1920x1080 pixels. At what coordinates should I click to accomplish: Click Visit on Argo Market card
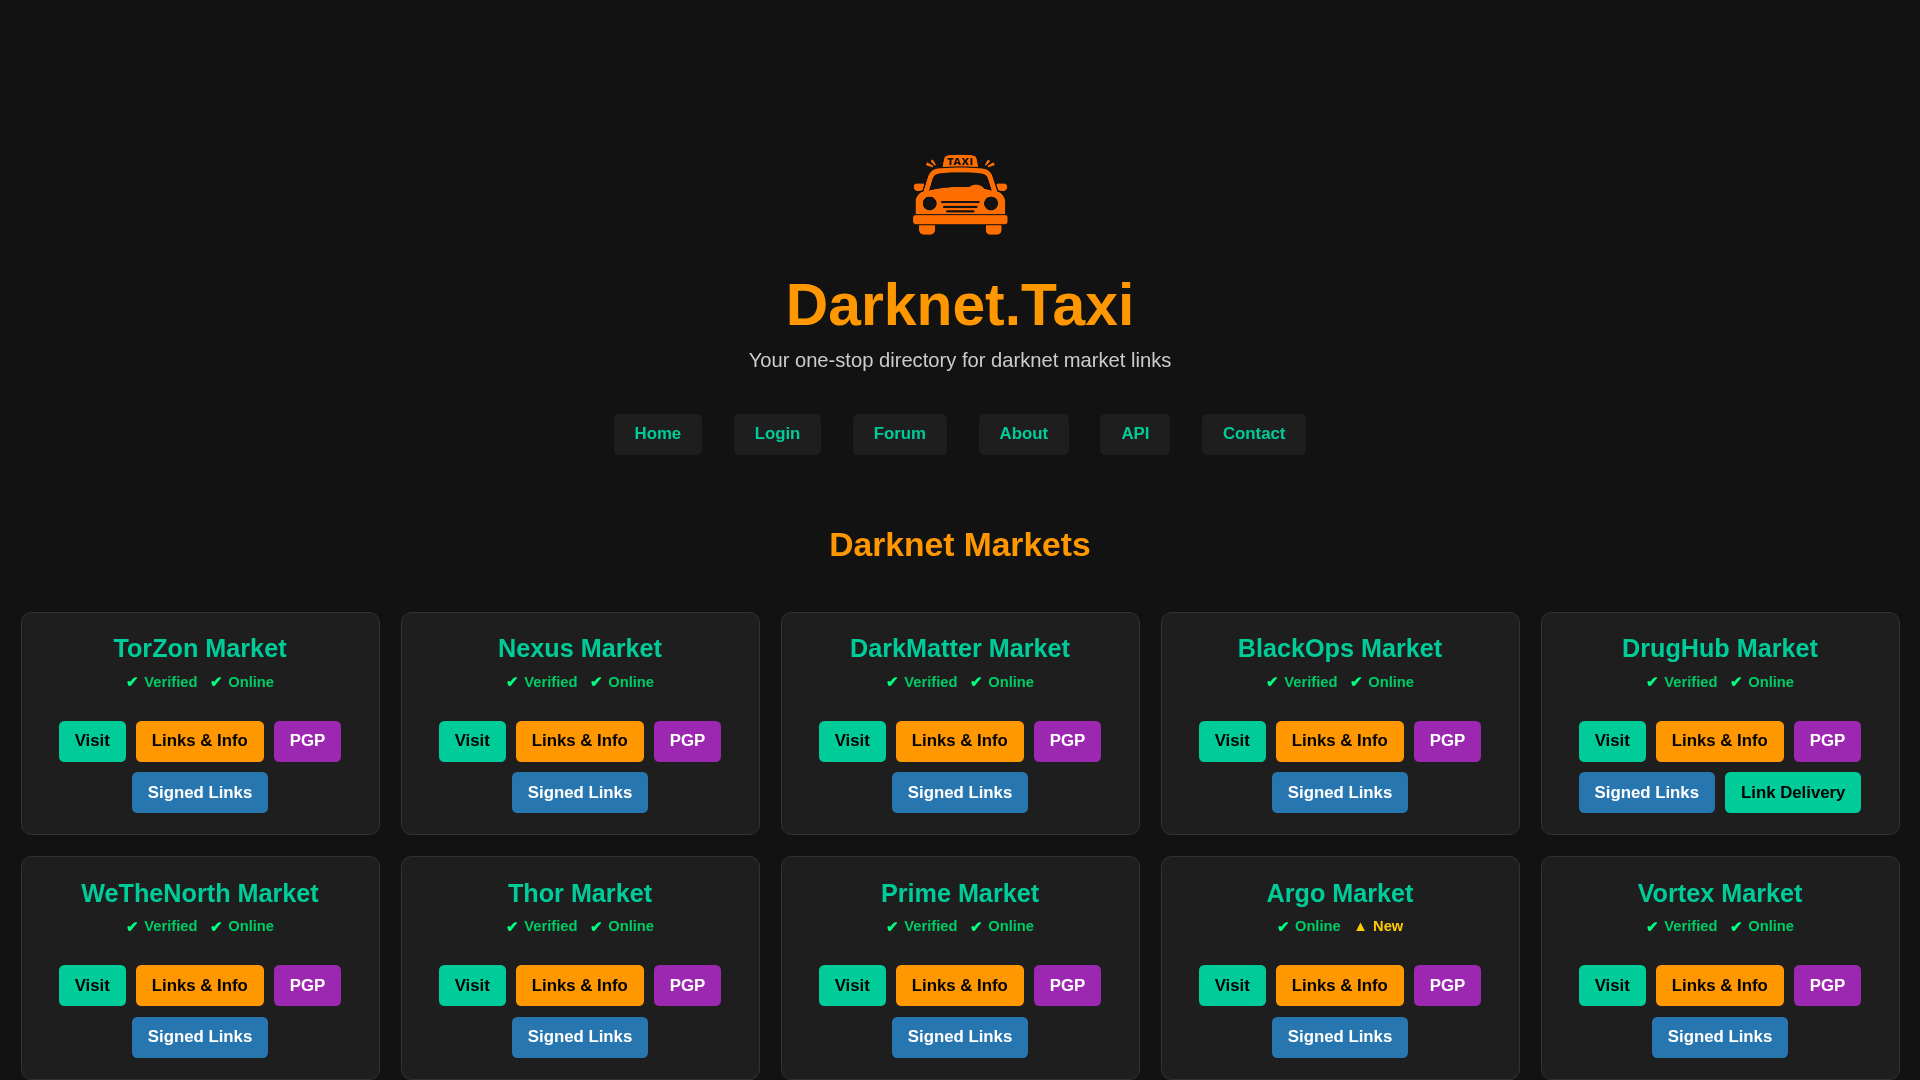tap(1232, 986)
